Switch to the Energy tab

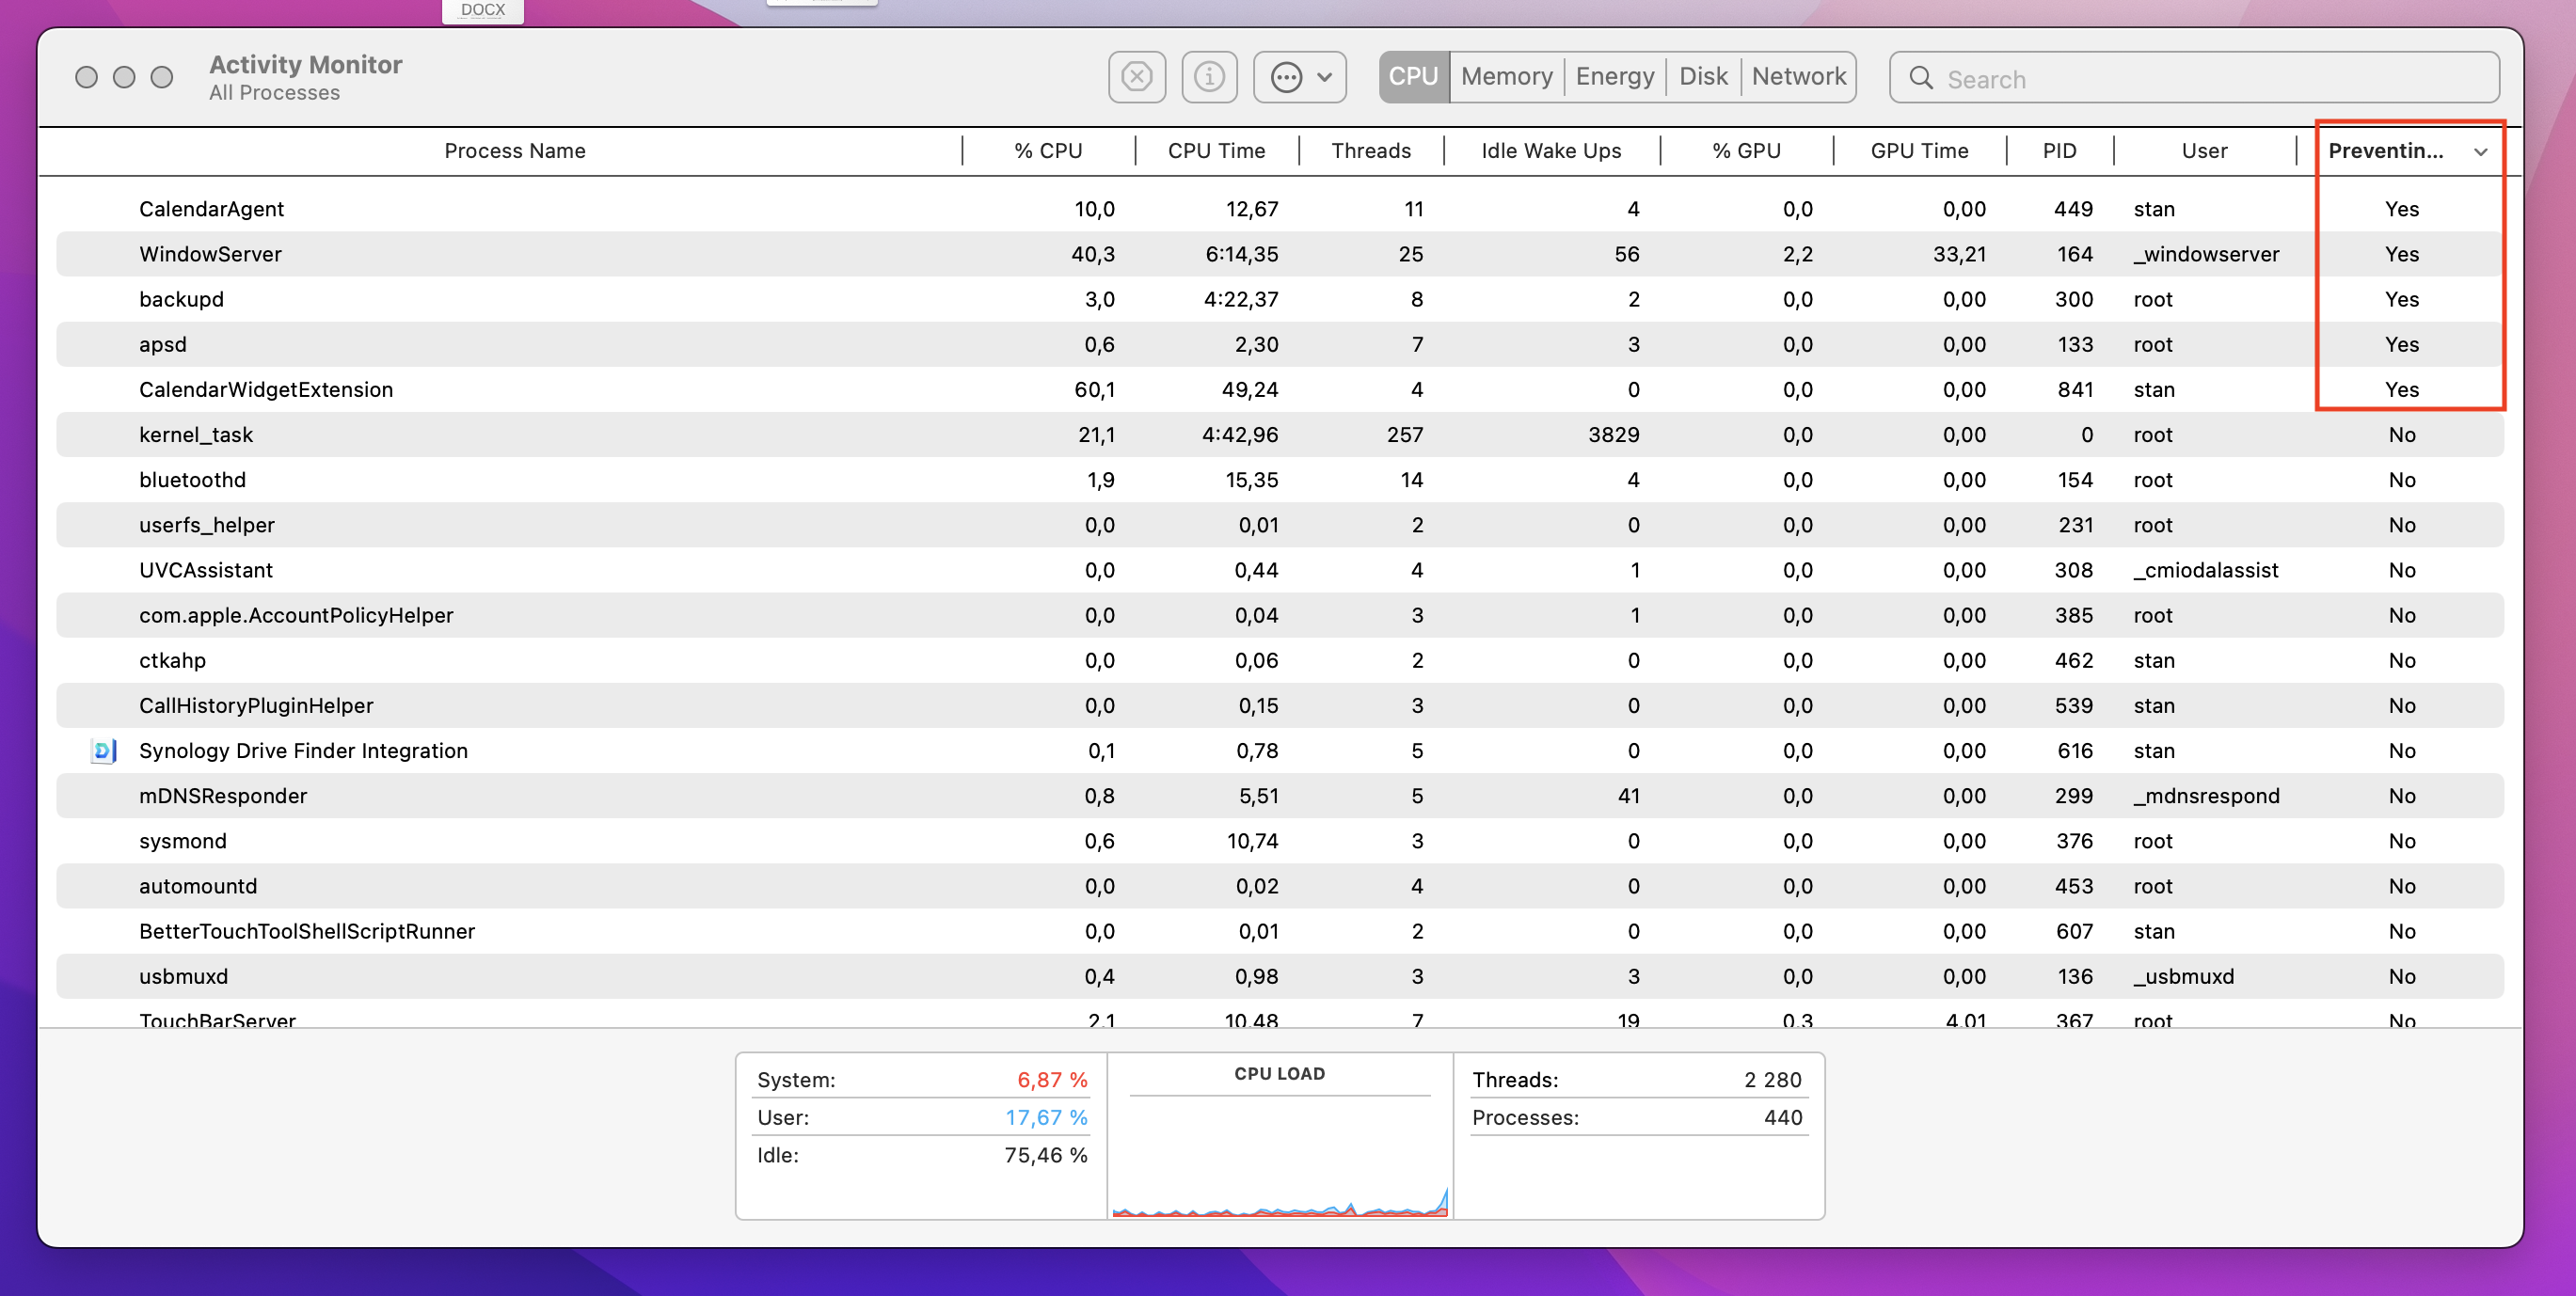tap(1614, 77)
